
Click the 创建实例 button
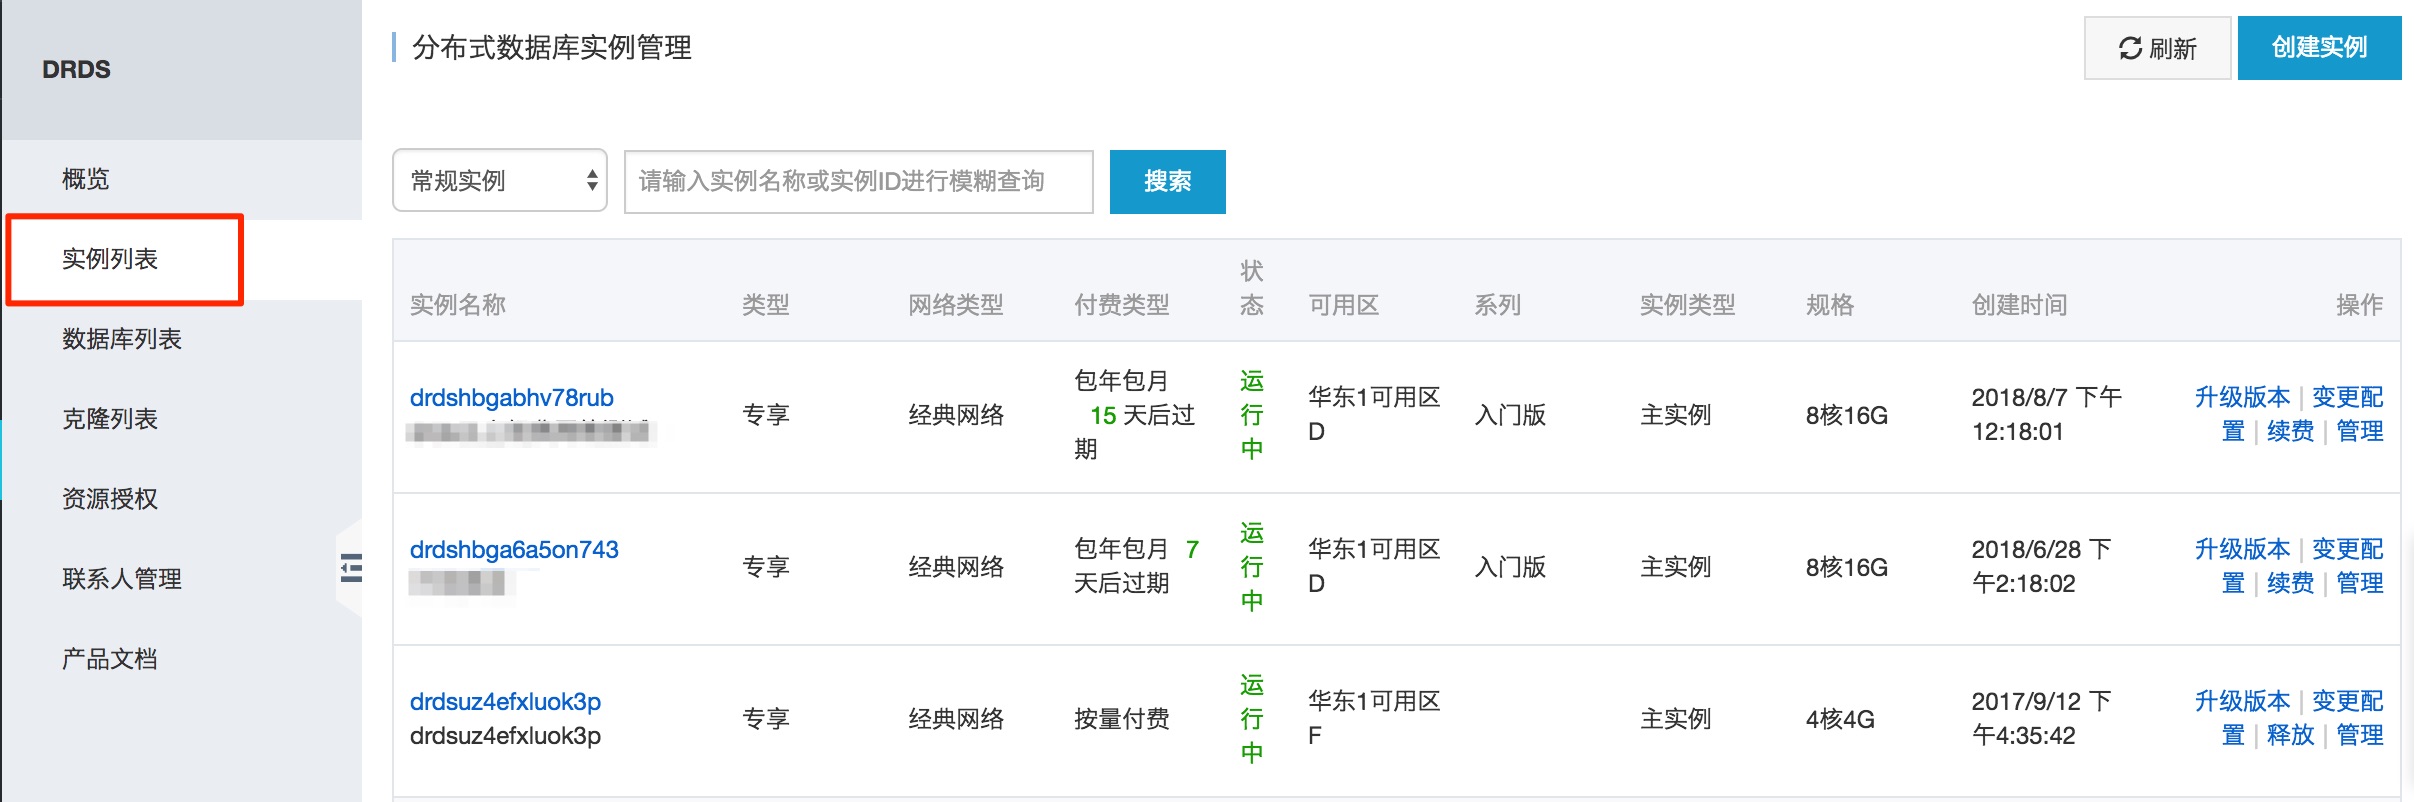(x=2319, y=48)
